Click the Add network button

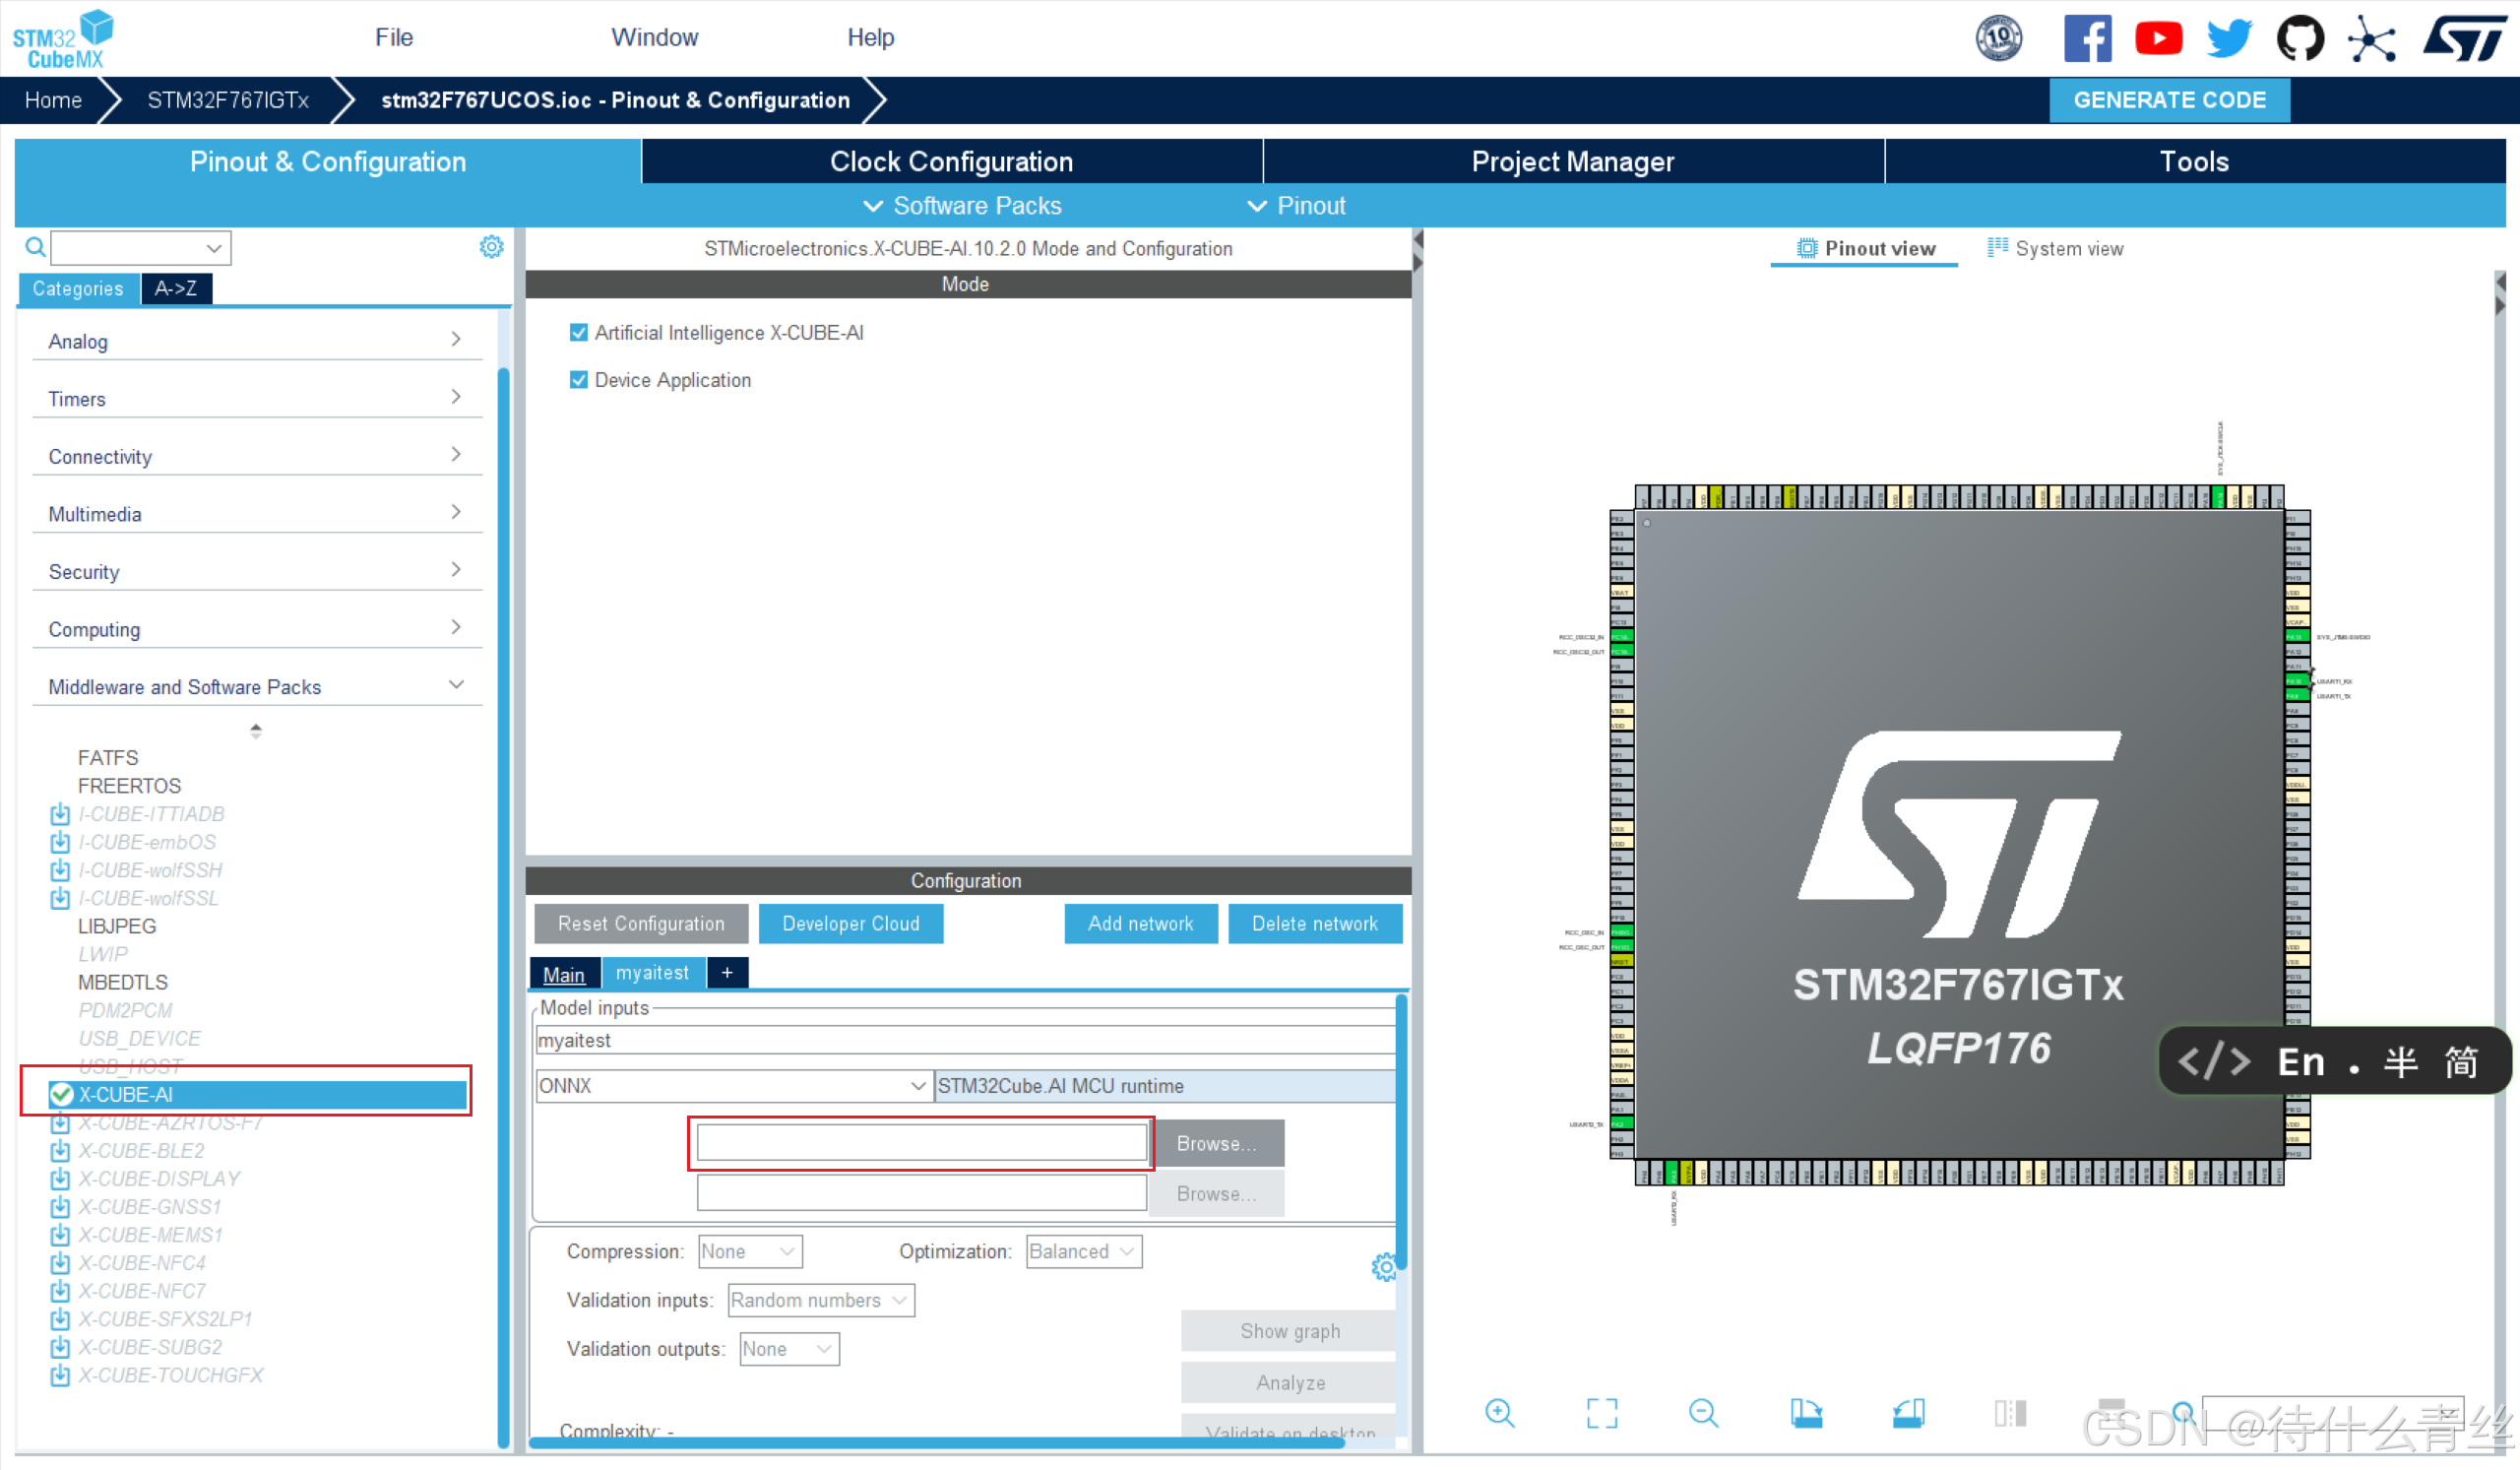[1141, 924]
